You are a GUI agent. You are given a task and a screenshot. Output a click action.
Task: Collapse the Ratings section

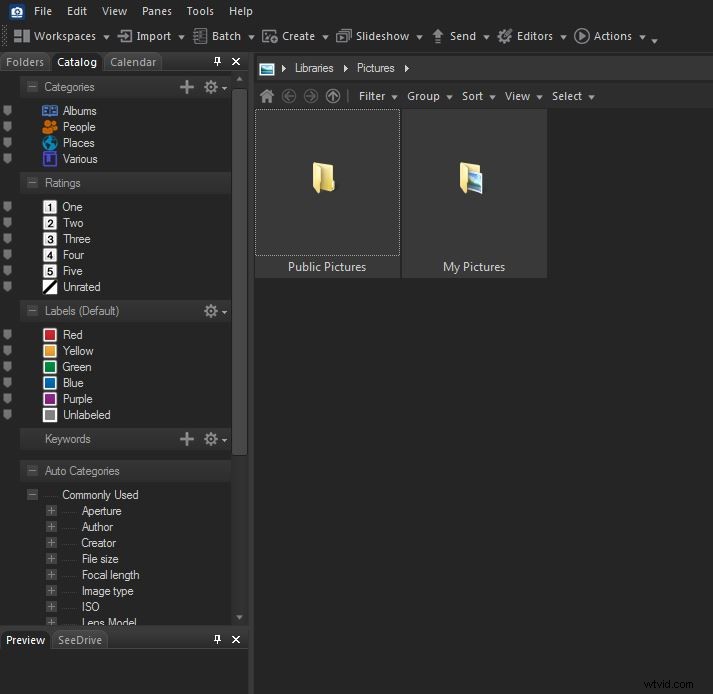coord(33,183)
